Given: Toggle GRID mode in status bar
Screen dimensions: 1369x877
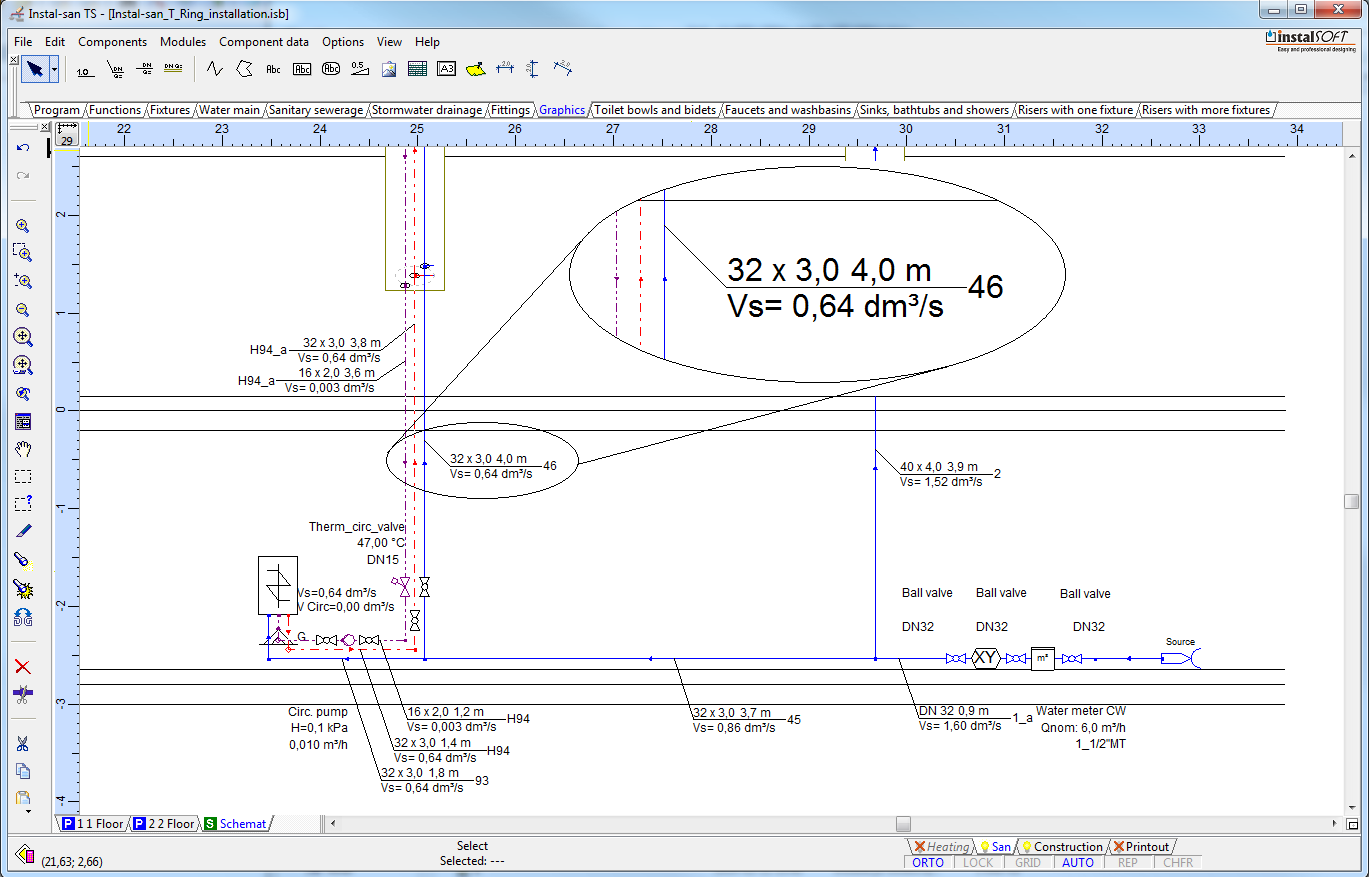Looking at the screenshot, I should coord(1028,862).
